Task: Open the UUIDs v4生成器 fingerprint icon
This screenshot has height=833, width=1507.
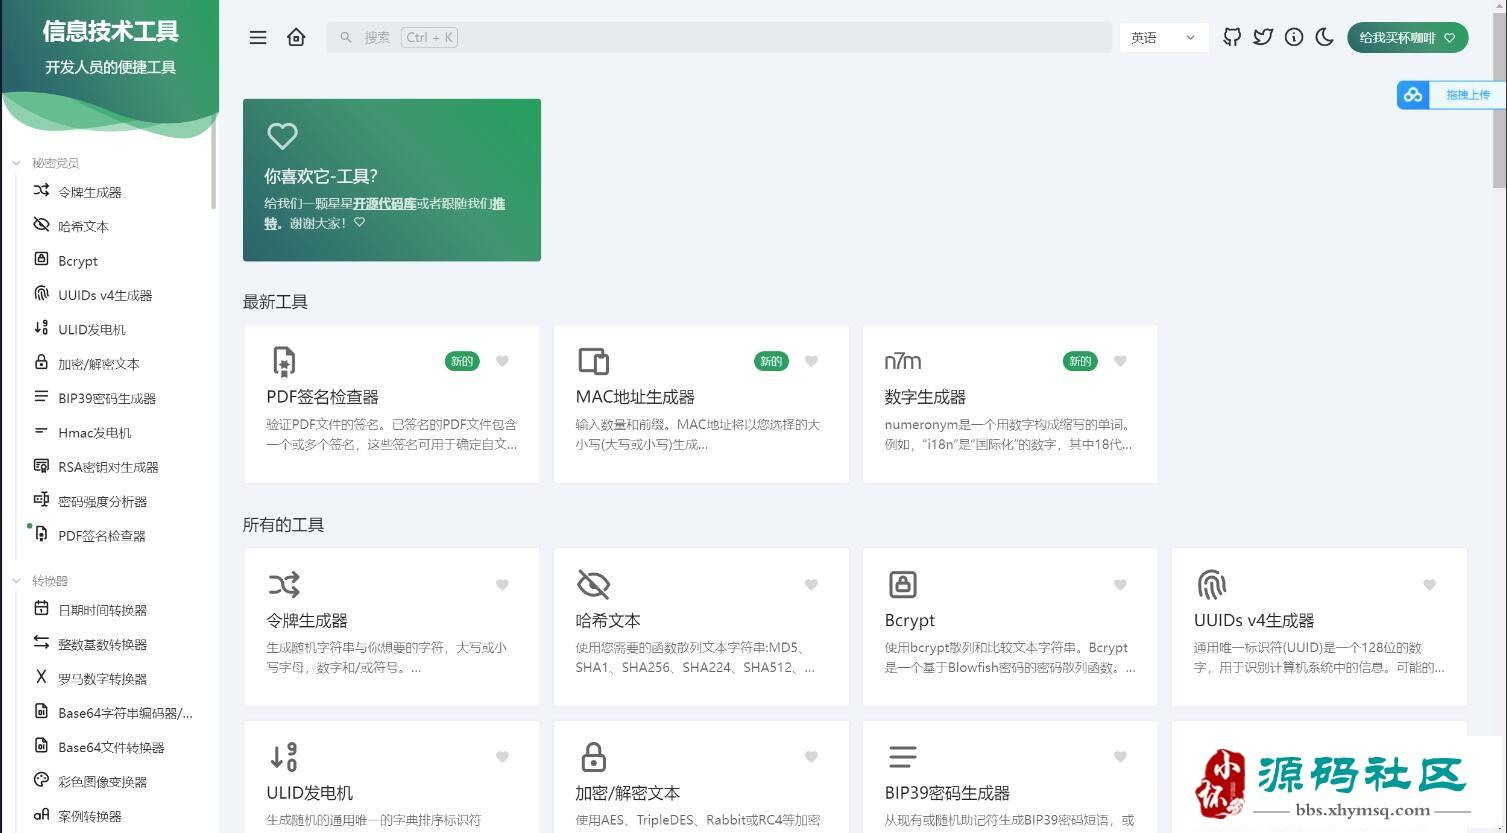Action: click(1211, 584)
